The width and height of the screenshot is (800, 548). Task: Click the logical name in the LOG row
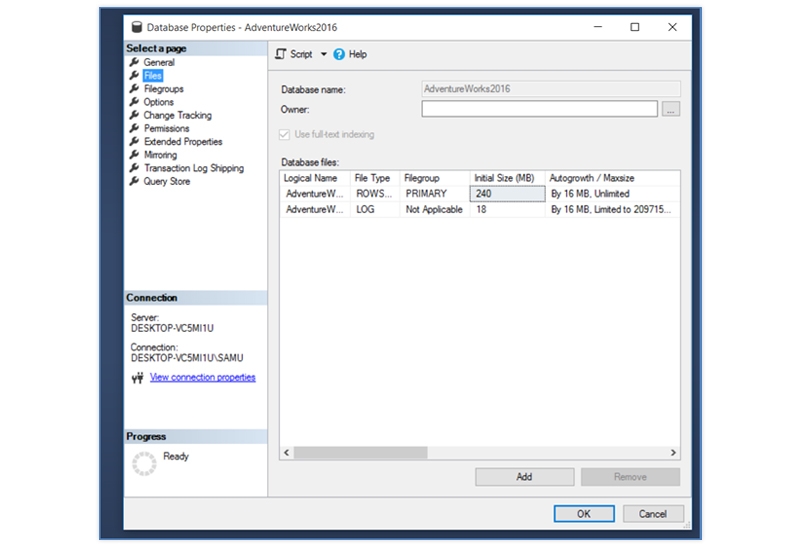coord(315,210)
